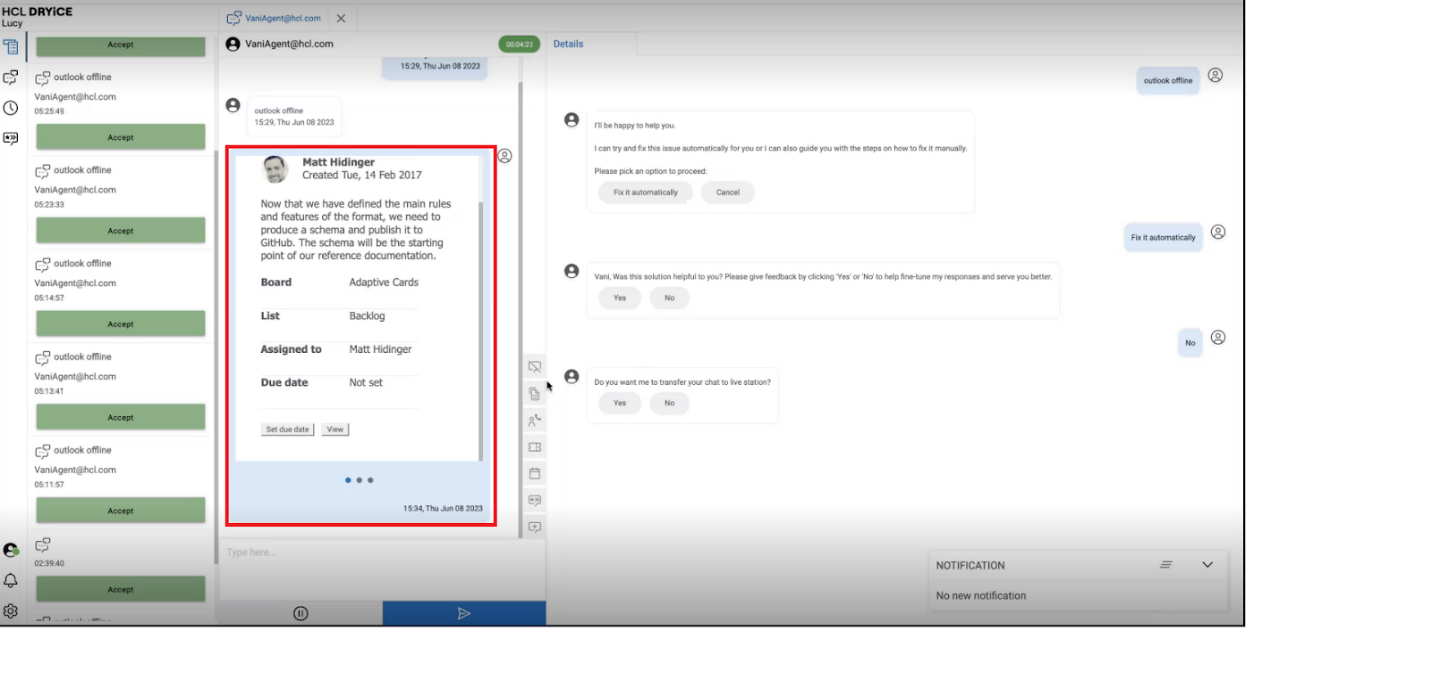The image size is (1431, 679).
Task: Click the View button on Matt Hidinger card
Action: pyautogui.click(x=335, y=429)
